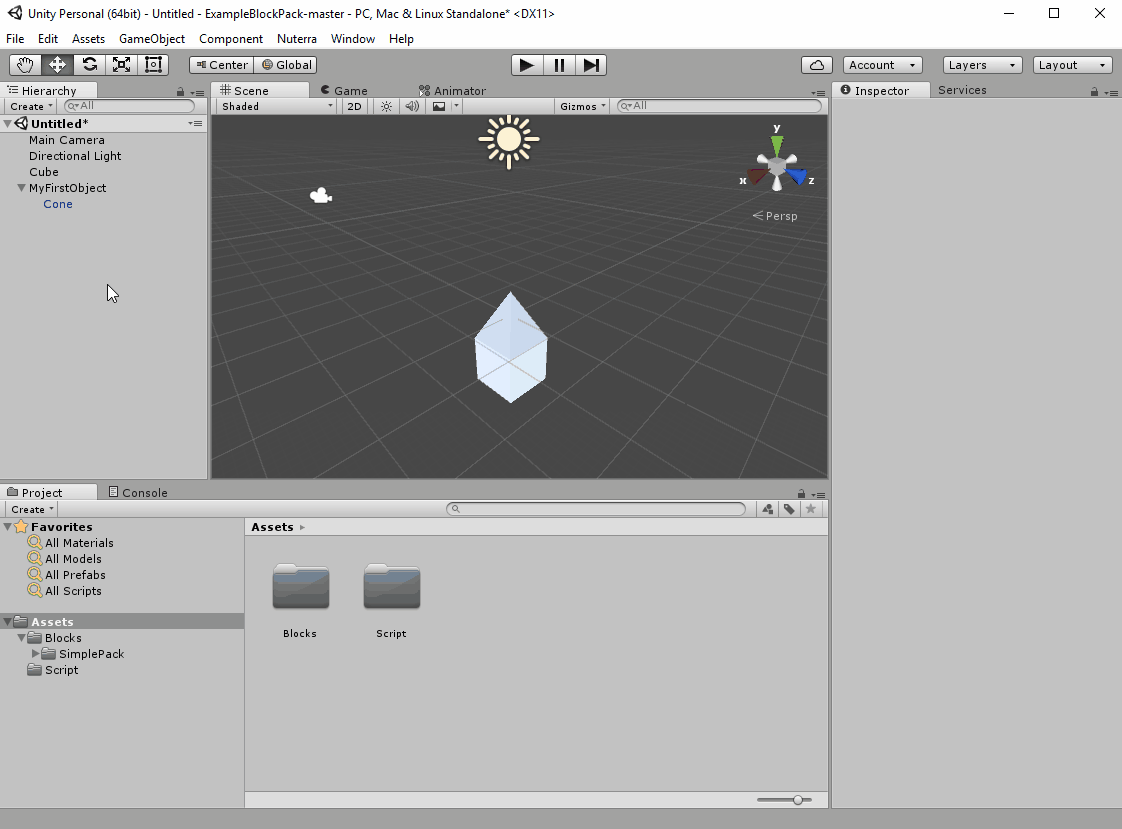Switch to the Console tab
Viewport: 1122px width, 829px height.
(138, 493)
